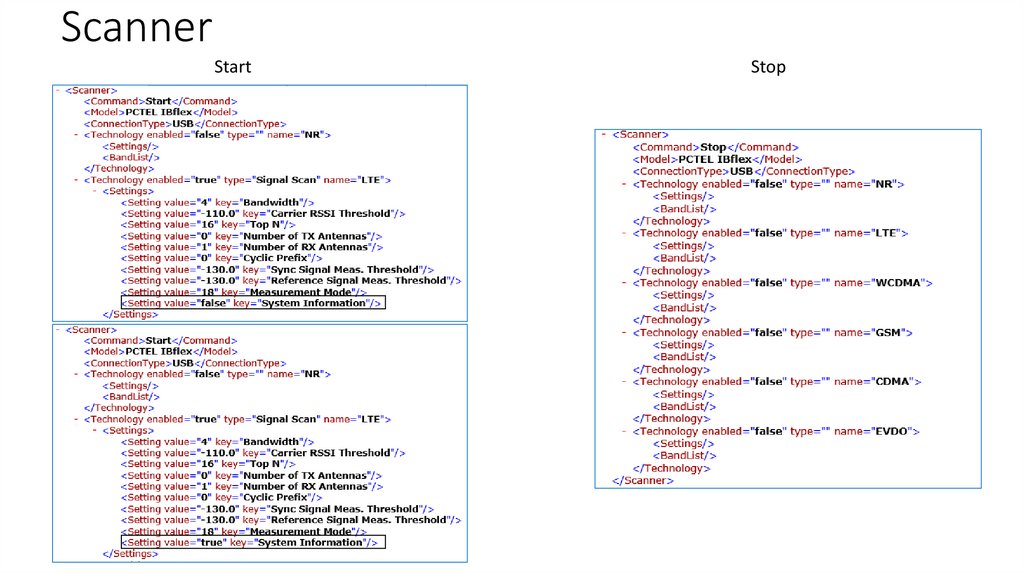
Task: Select the <BandList/> line under WCDMA
Action: (x=684, y=308)
